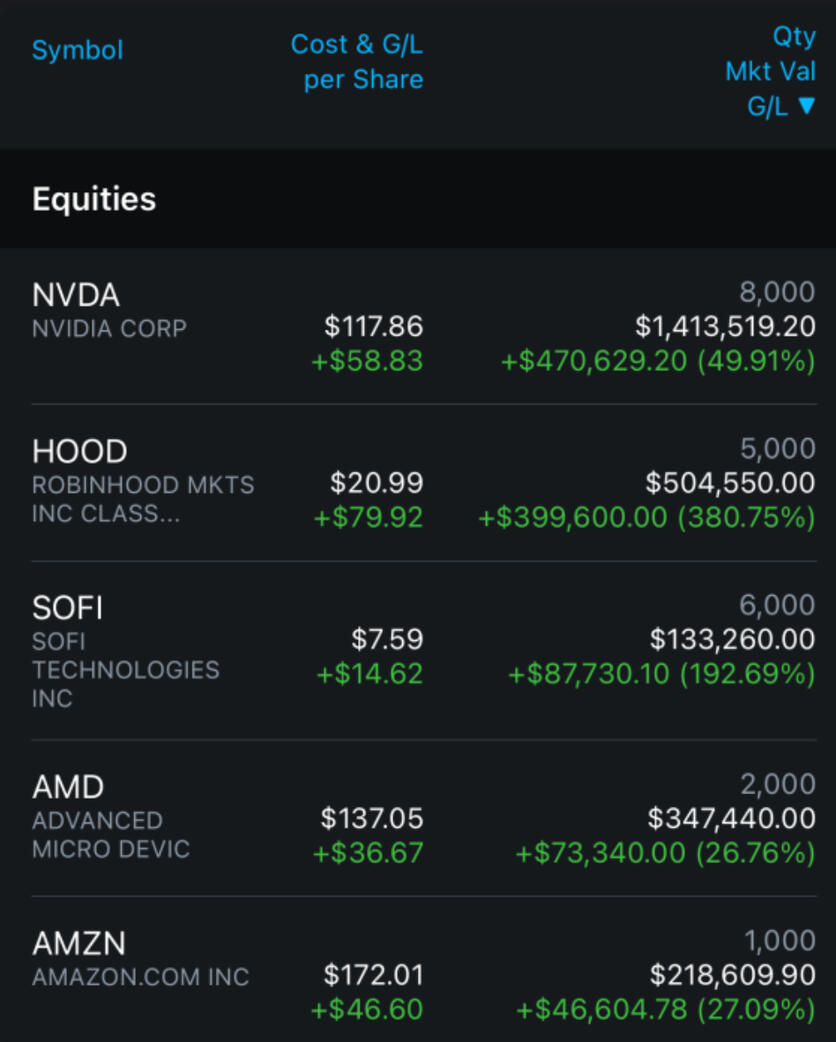
Task: Select the SOFI ticker symbol
Action: click(x=67, y=608)
